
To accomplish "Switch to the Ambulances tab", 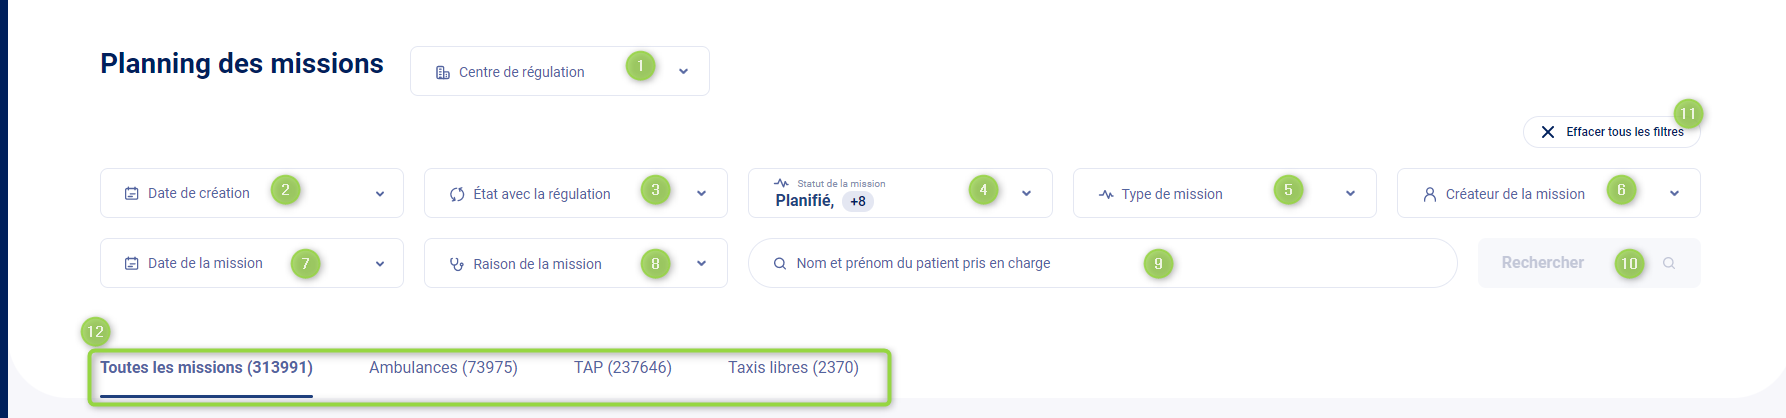I will click(443, 367).
